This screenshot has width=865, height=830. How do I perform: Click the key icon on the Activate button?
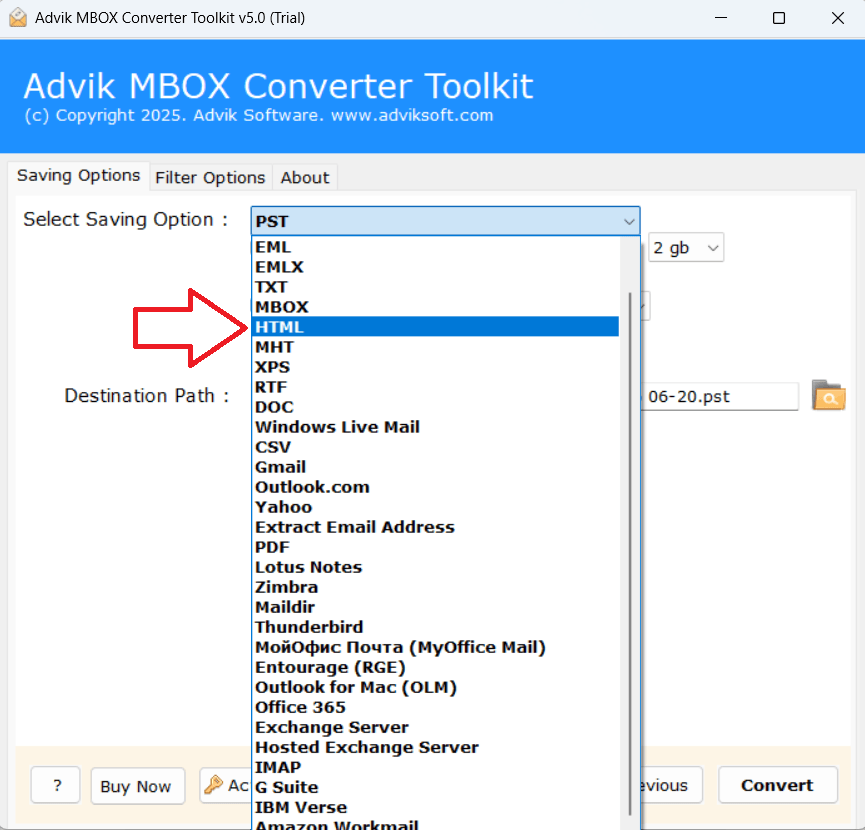213,784
